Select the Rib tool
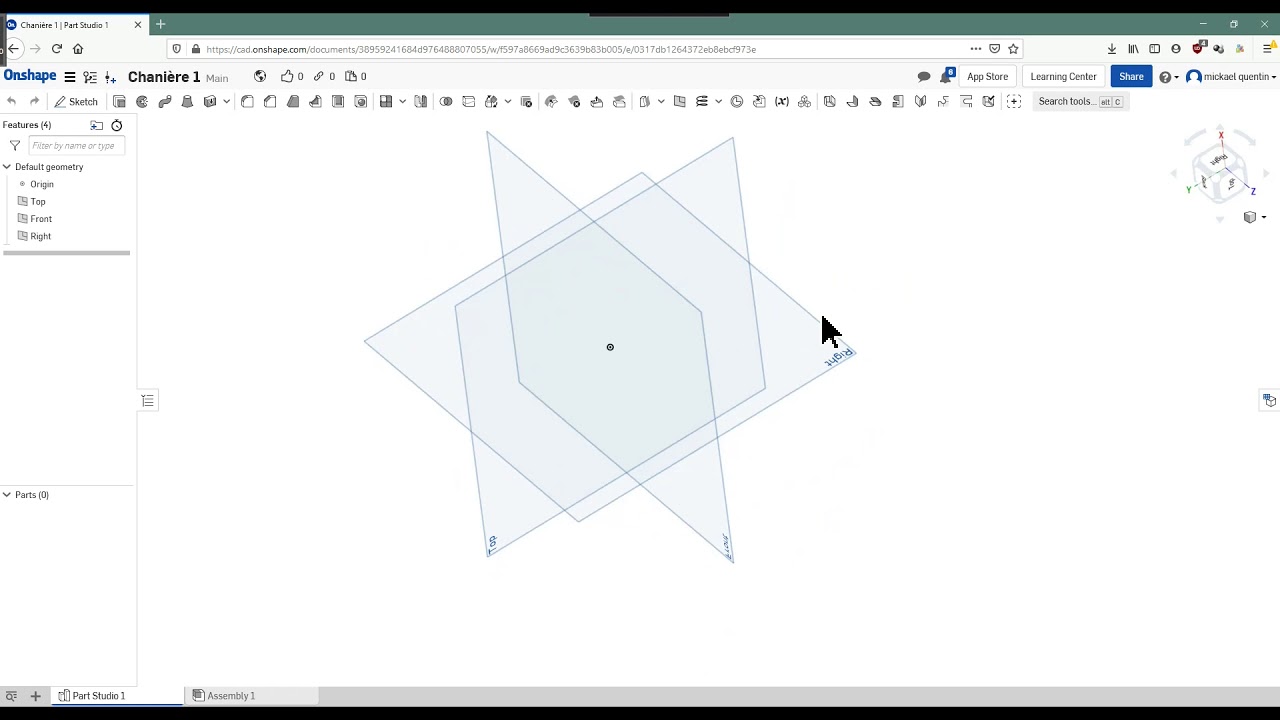The width and height of the screenshot is (1280, 720). (315, 101)
